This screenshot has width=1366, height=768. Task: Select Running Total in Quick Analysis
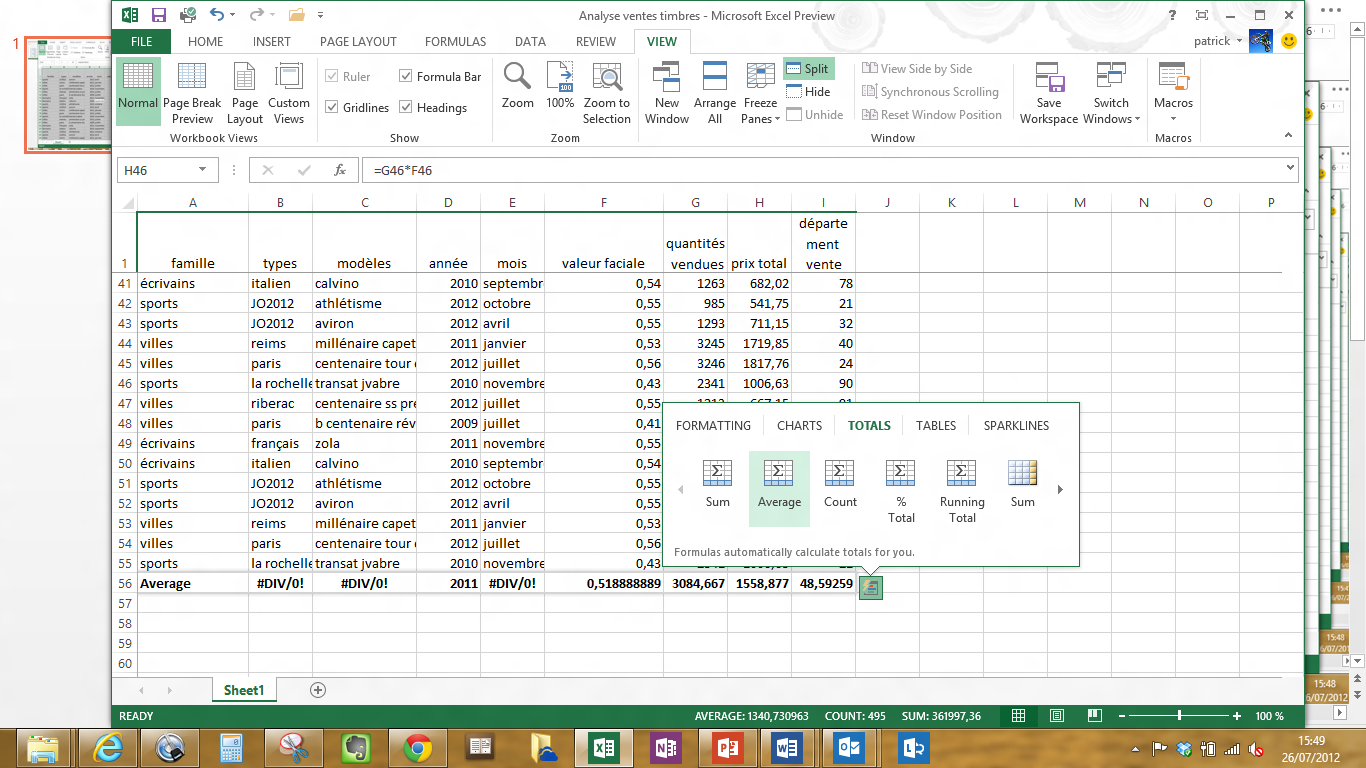point(961,492)
